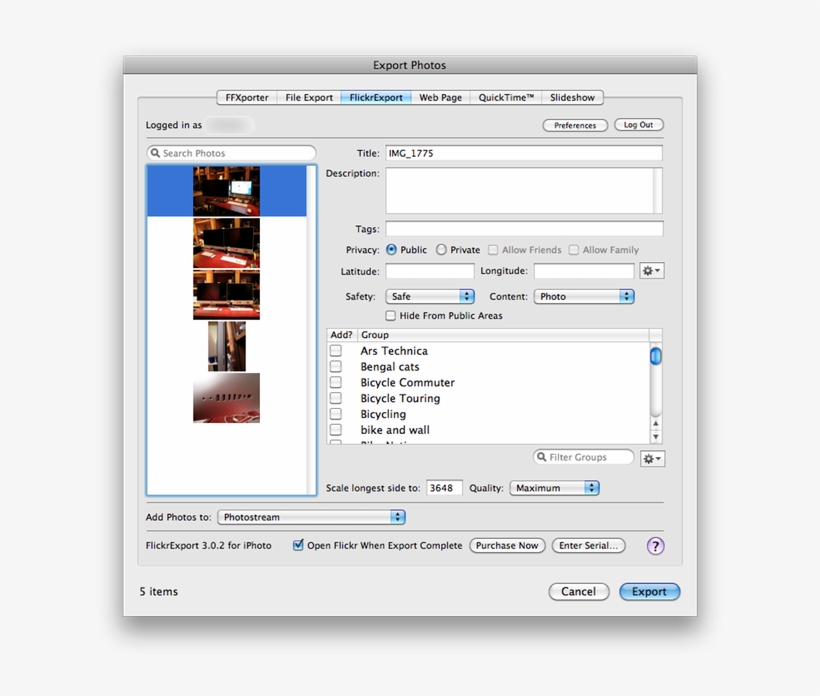820x696 pixels.
Task: Open the help question mark button
Action: pyautogui.click(x=655, y=546)
